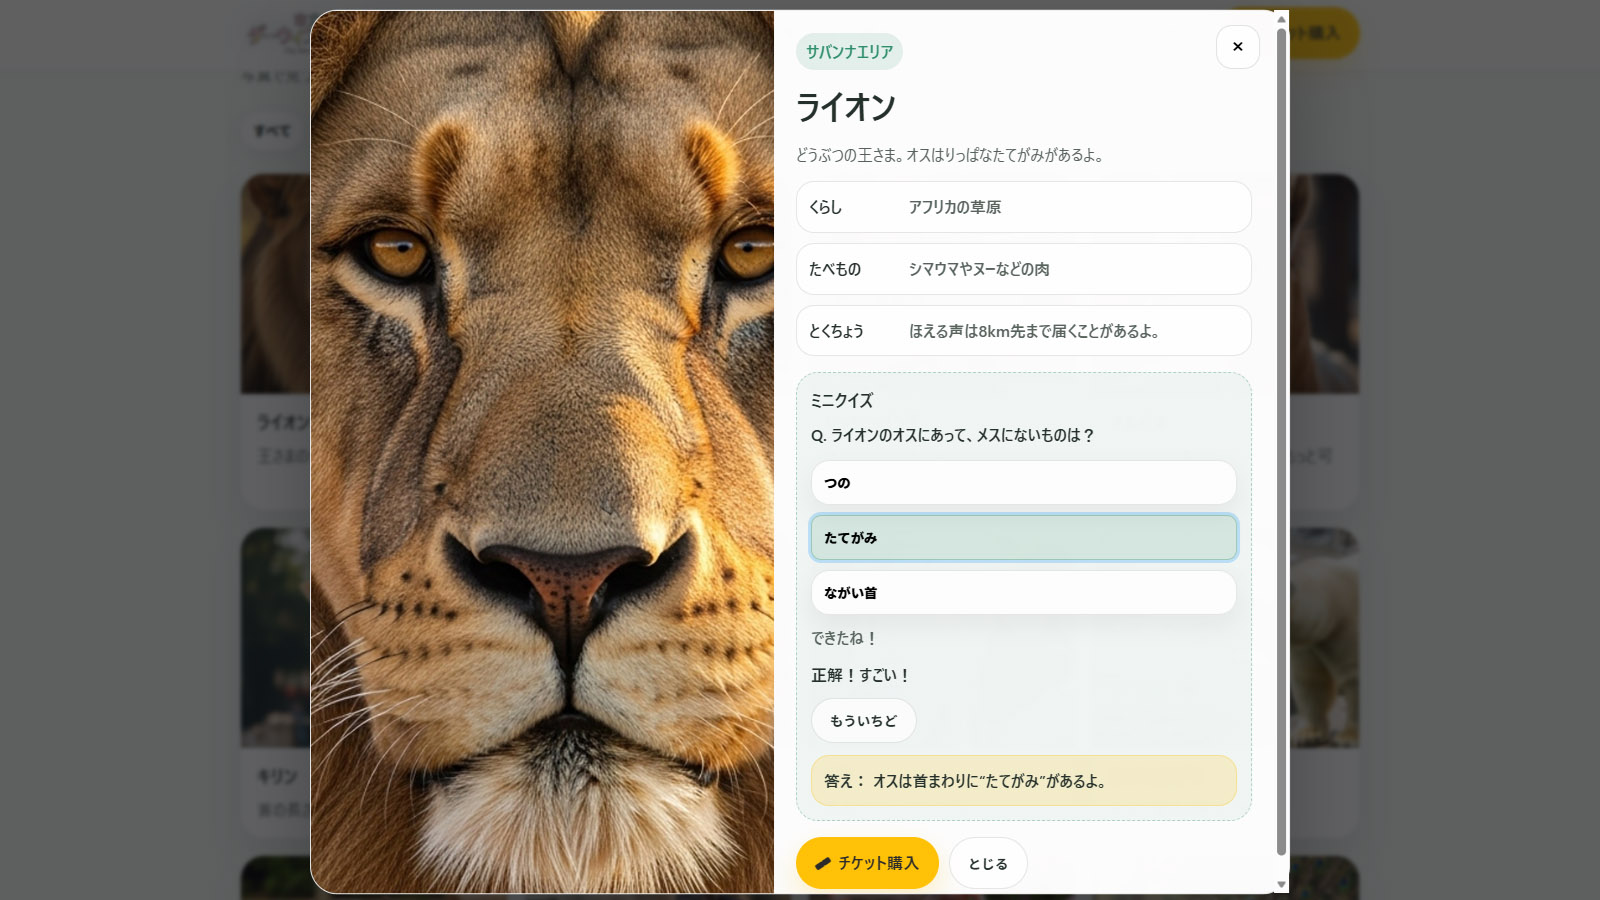
Task: Click the lion description sentence under the heading
Action: click(x=950, y=155)
